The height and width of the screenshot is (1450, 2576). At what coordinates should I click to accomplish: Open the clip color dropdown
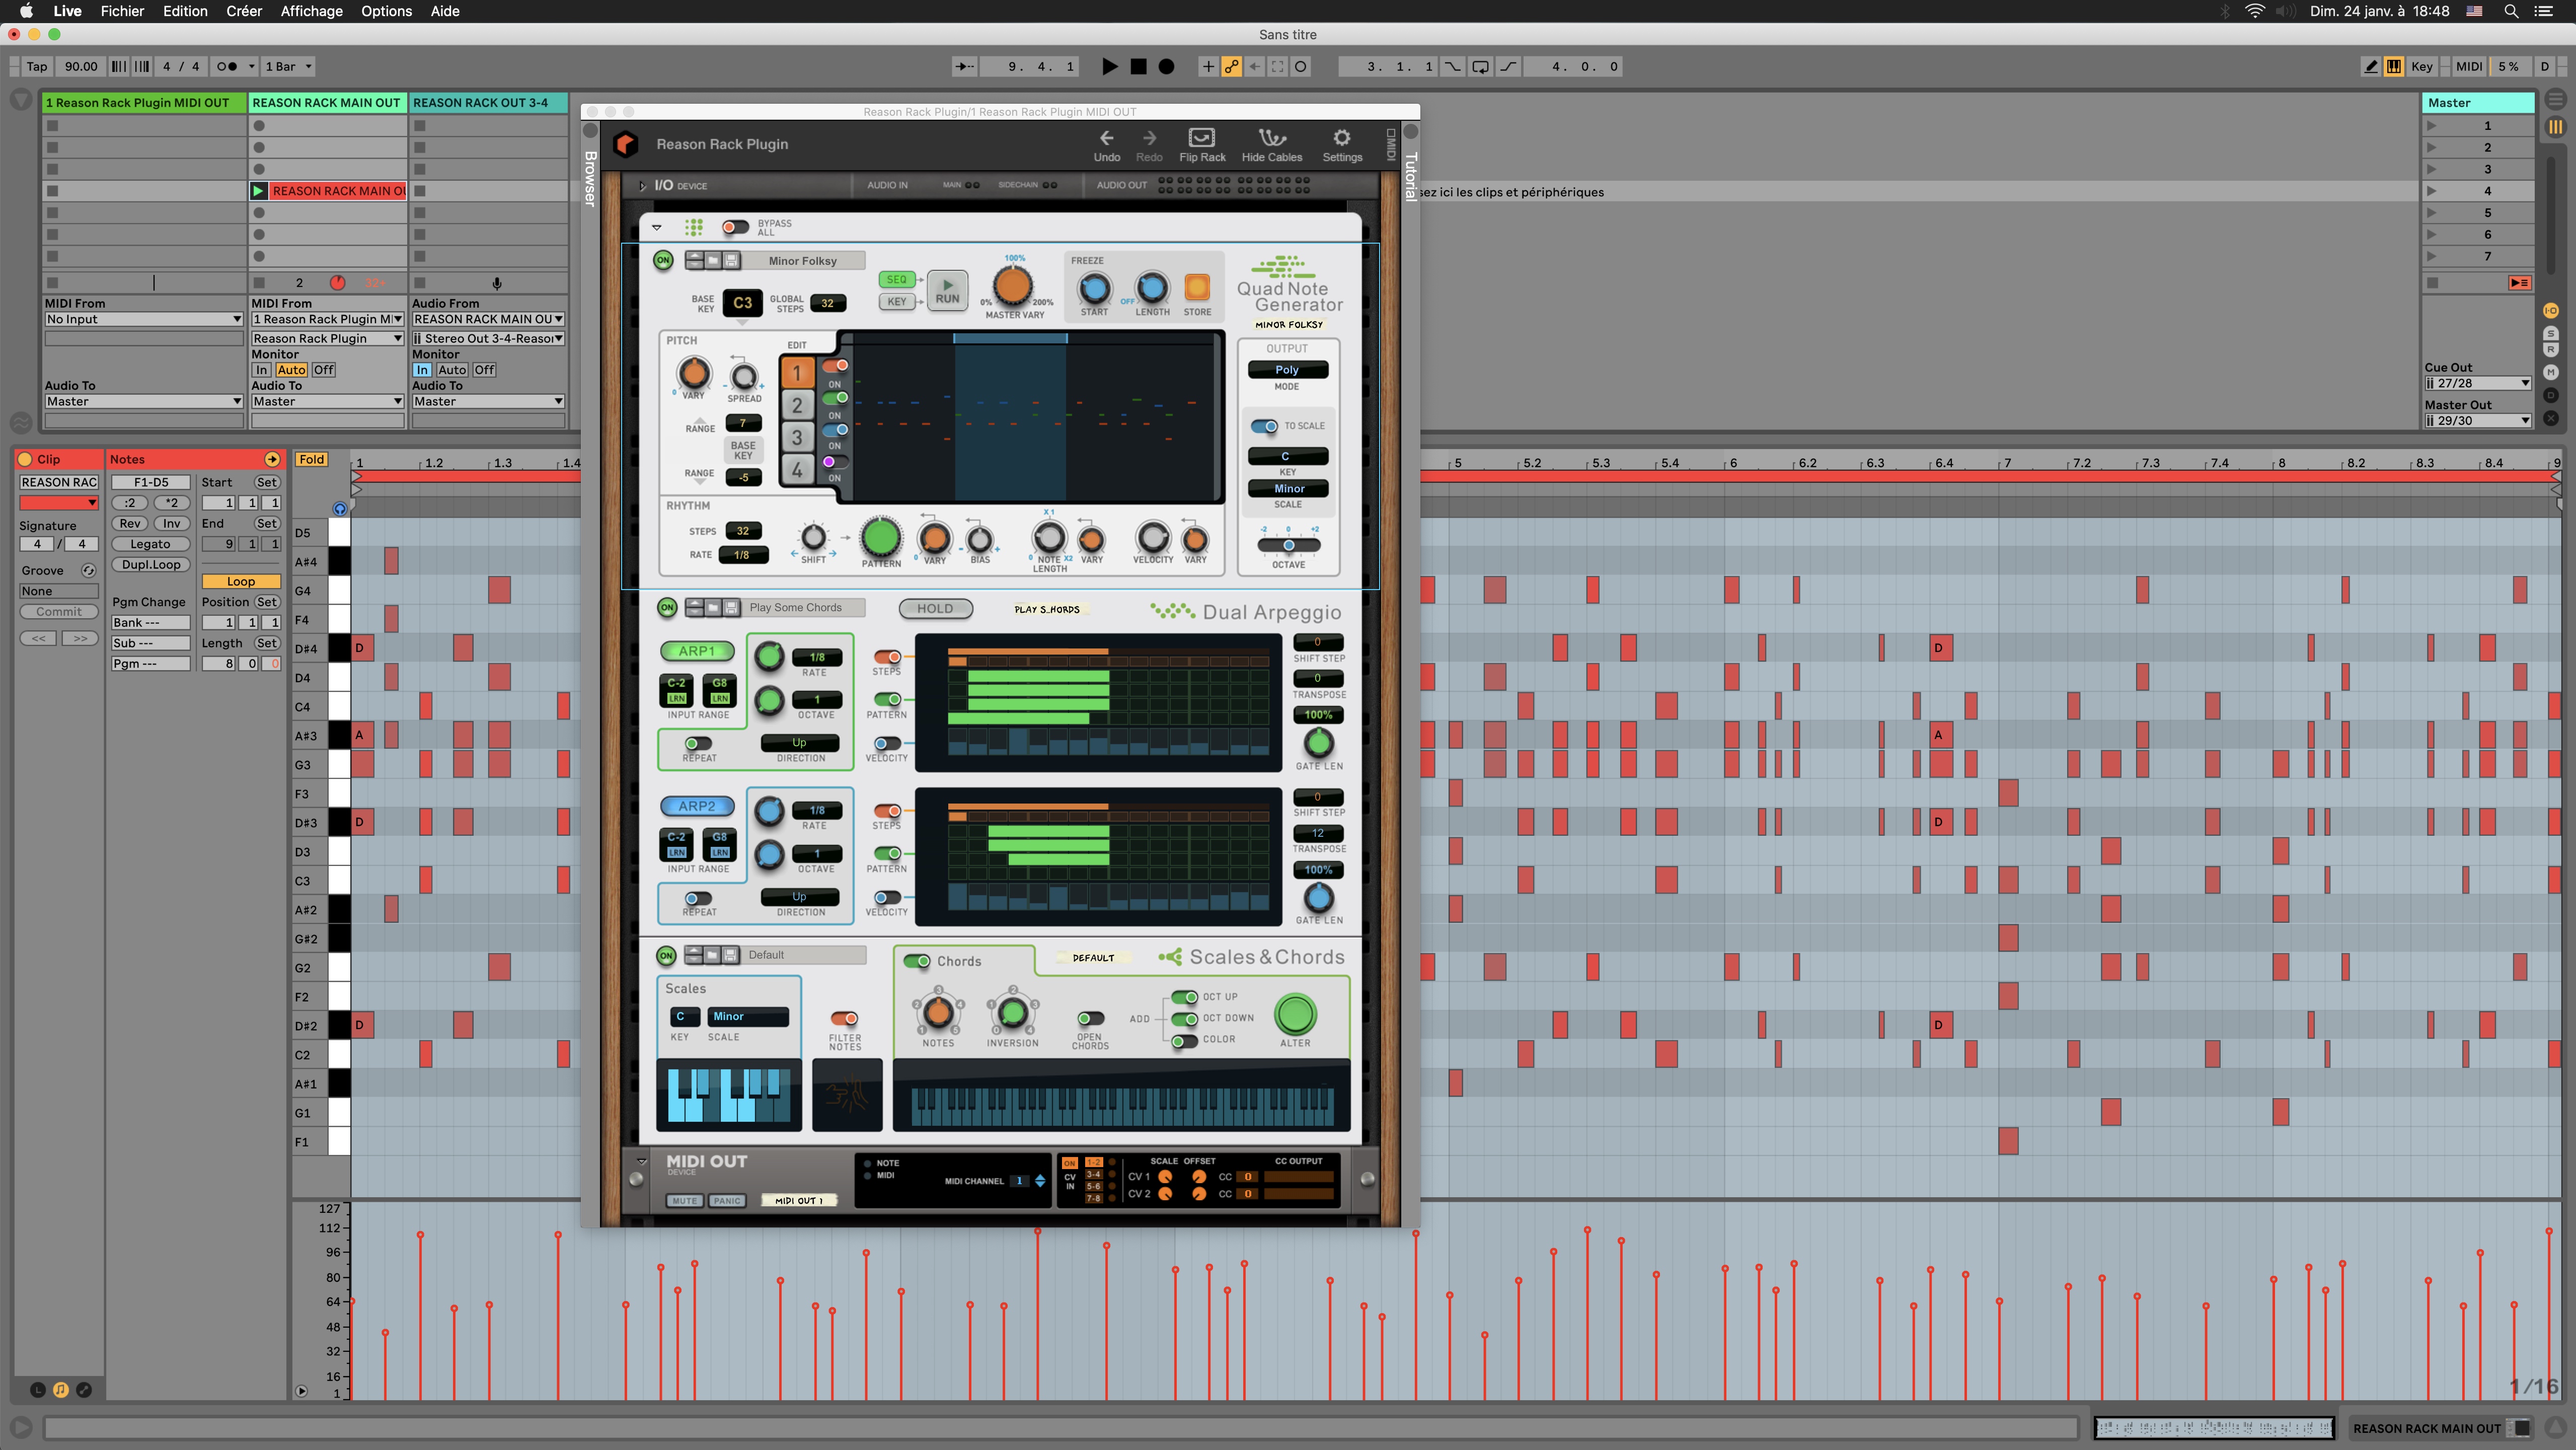59,503
